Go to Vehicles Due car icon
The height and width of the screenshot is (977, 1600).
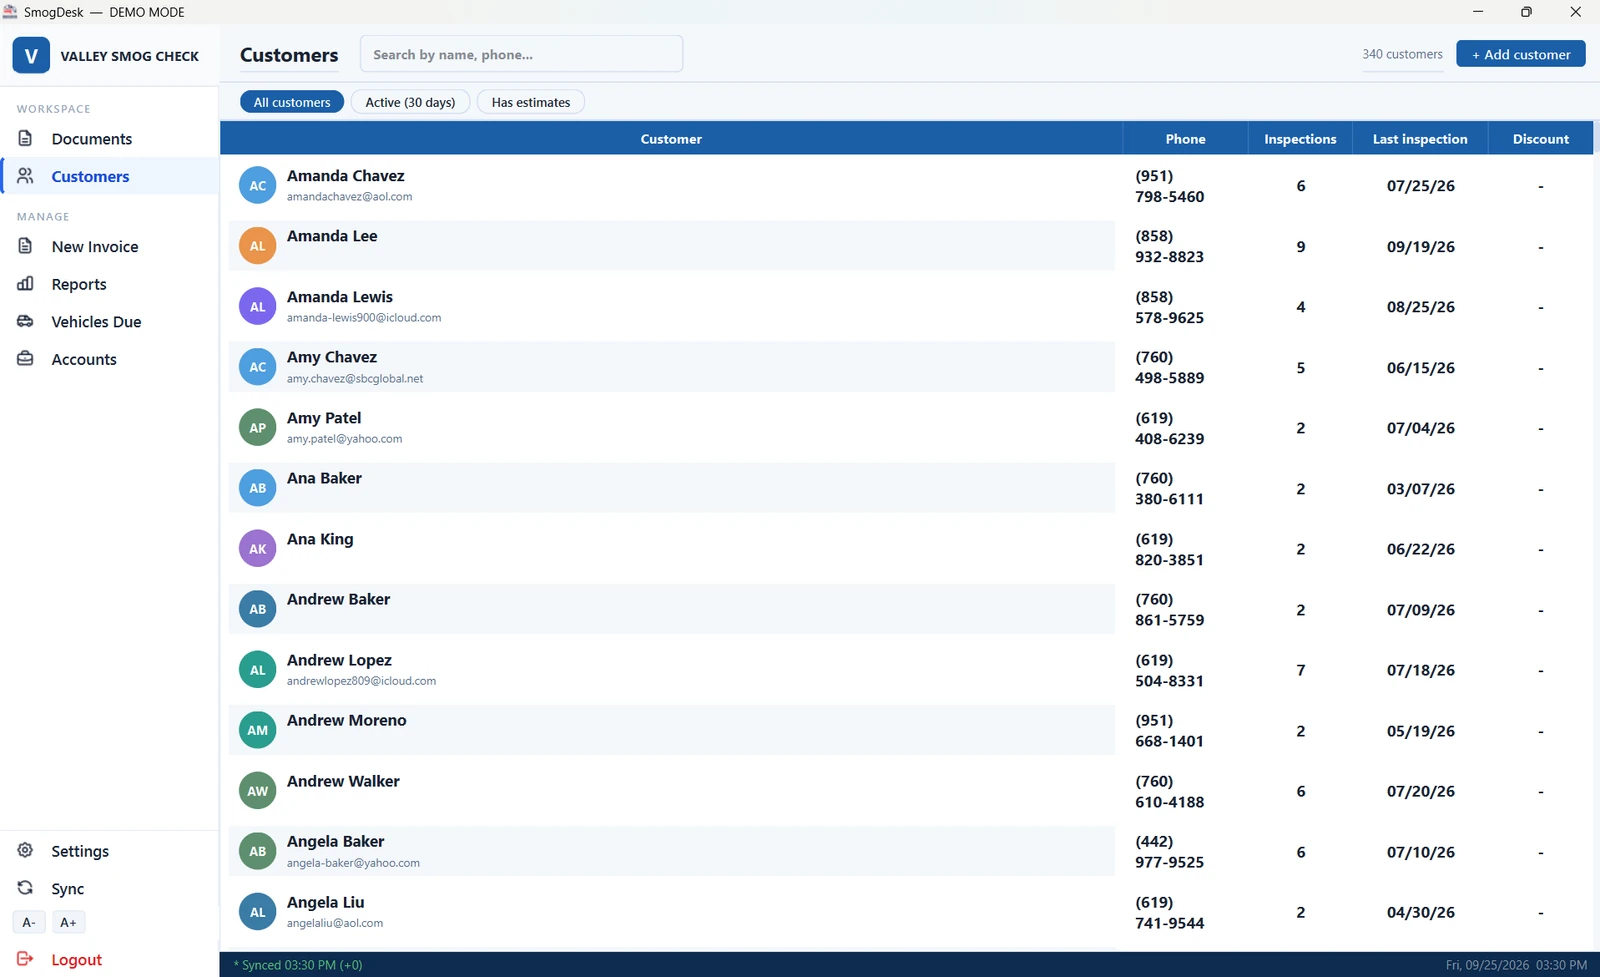[26, 321]
